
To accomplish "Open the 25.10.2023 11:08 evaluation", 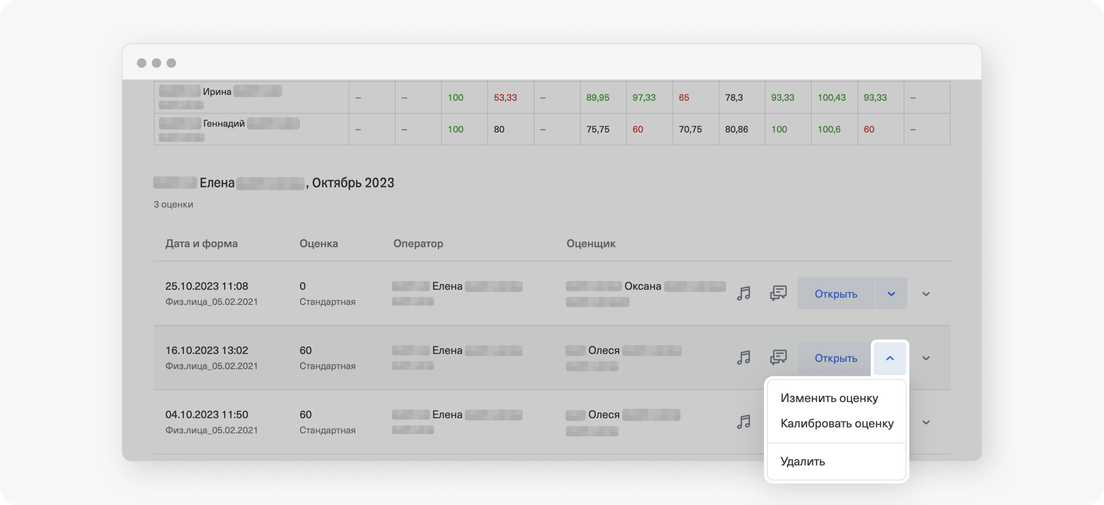I will (x=836, y=294).
